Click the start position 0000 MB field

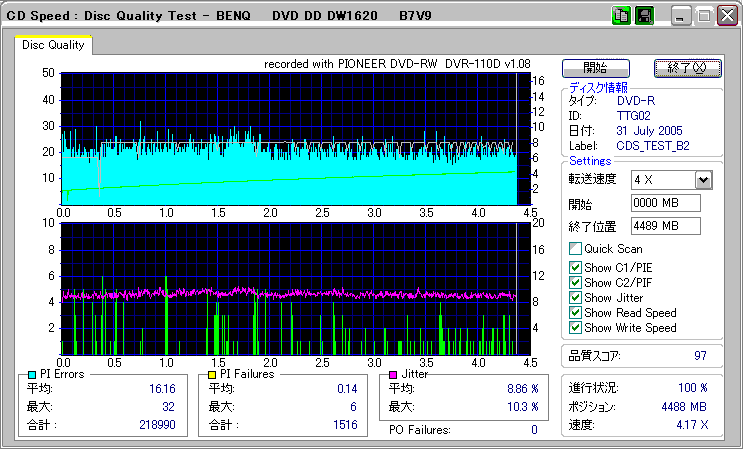tap(665, 203)
